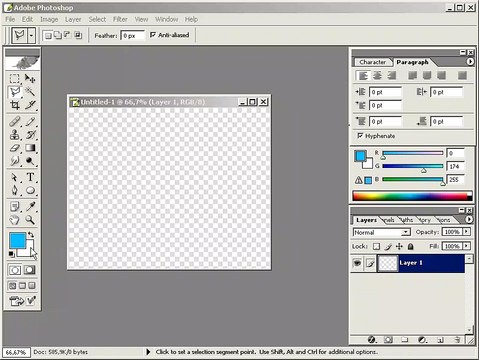
Task: Select the Pen tool
Action: (x=14, y=190)
